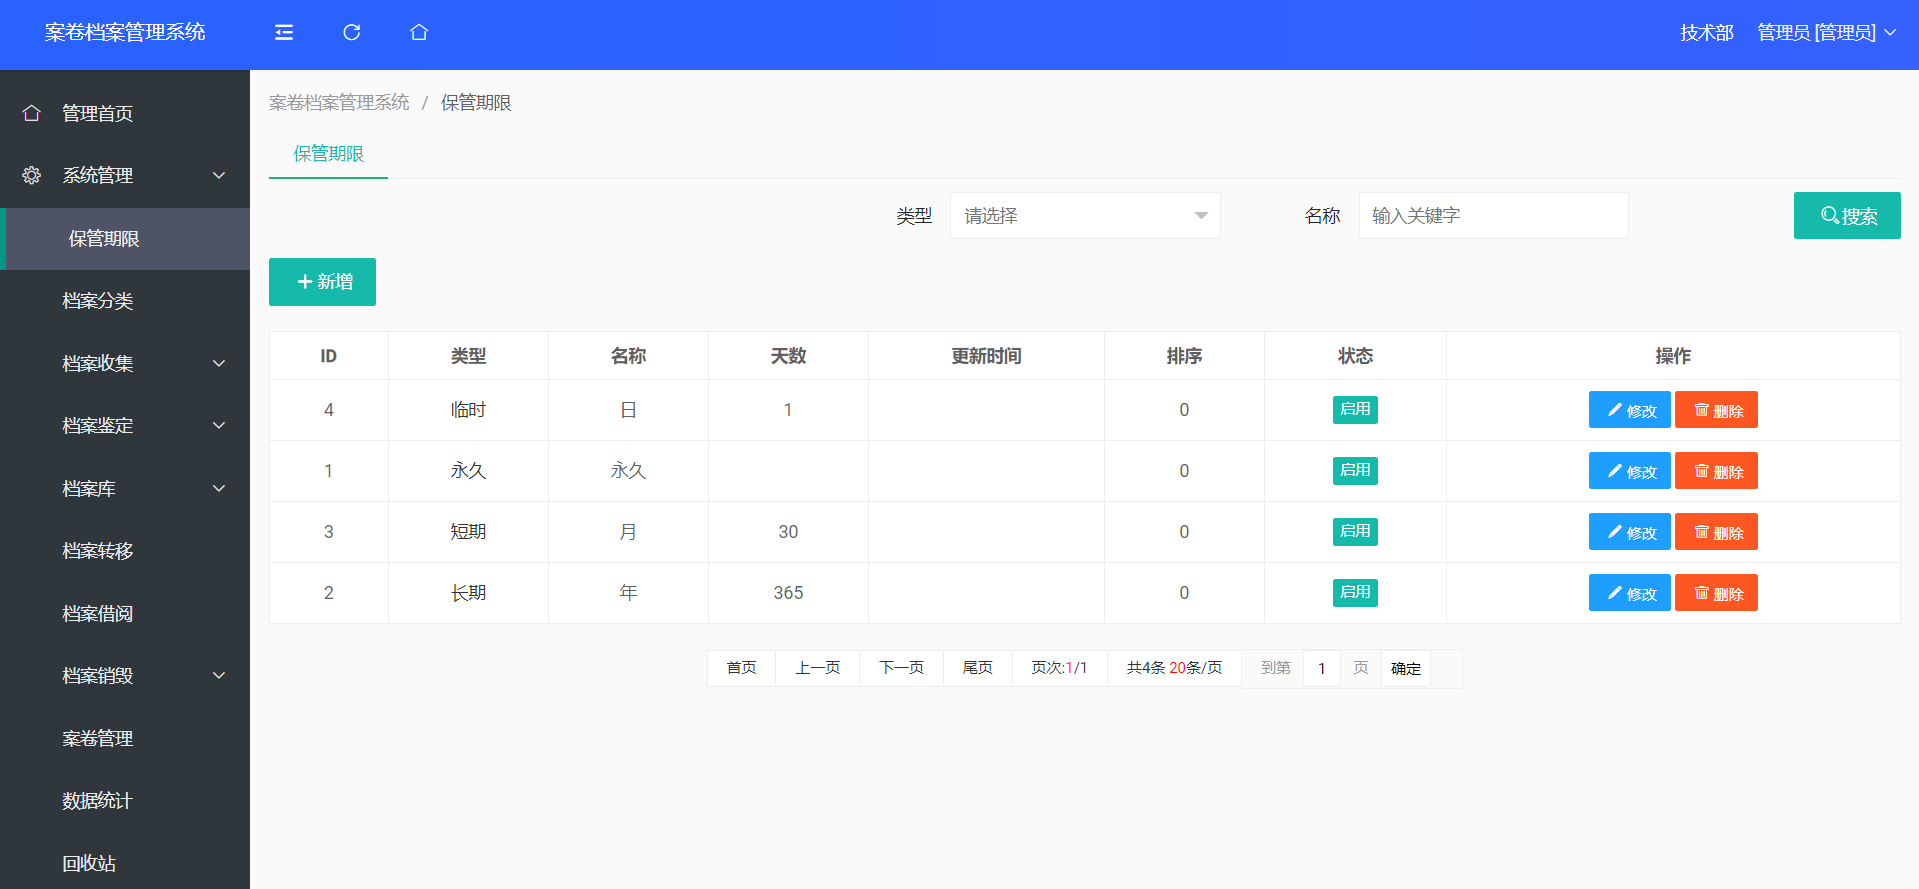
Task: Toggle the 启用 status badge for 短期 row
Action: (x=1355, y=532)
